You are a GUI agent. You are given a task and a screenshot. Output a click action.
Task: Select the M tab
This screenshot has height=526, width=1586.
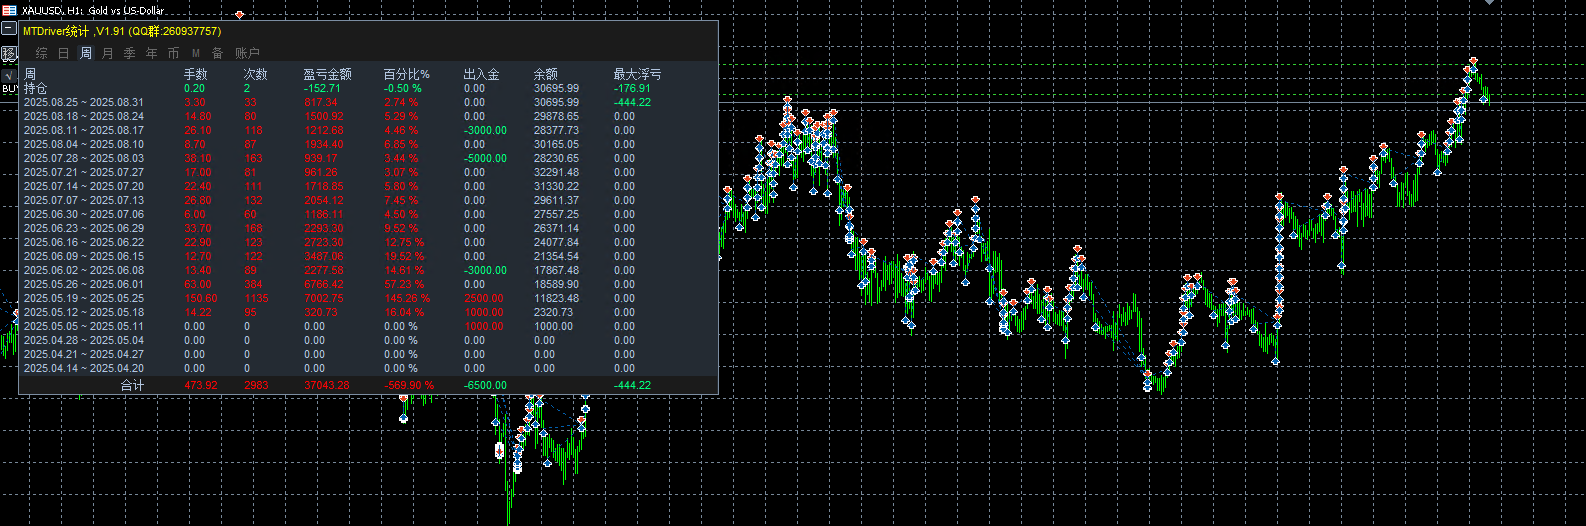point(196,53)
